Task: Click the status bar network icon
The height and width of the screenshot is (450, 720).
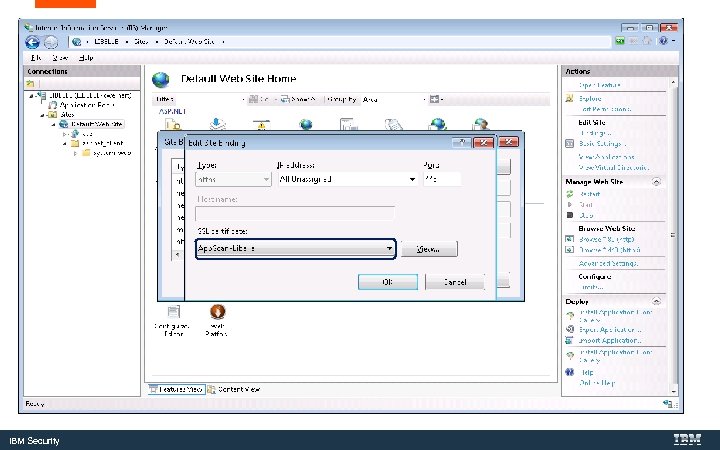Action: coord(669,404)
